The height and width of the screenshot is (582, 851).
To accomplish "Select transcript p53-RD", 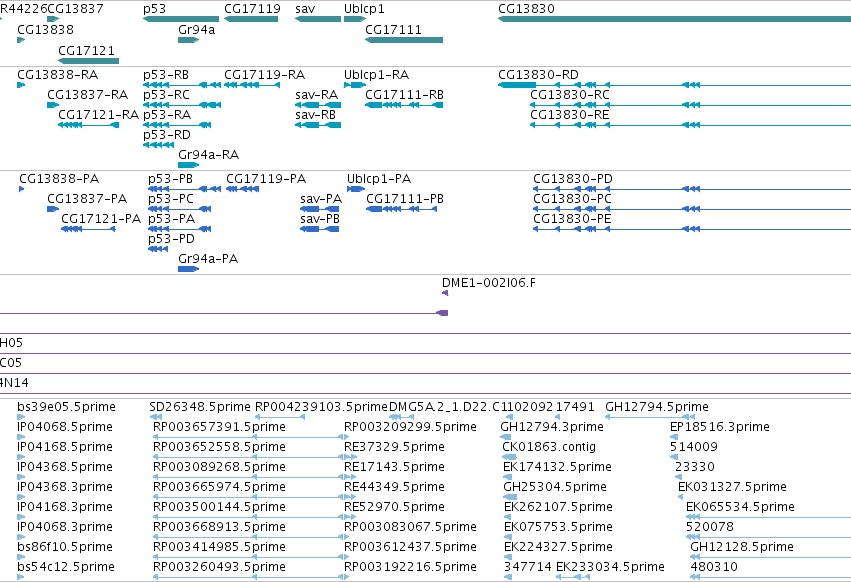I will (x=158, y=145).
